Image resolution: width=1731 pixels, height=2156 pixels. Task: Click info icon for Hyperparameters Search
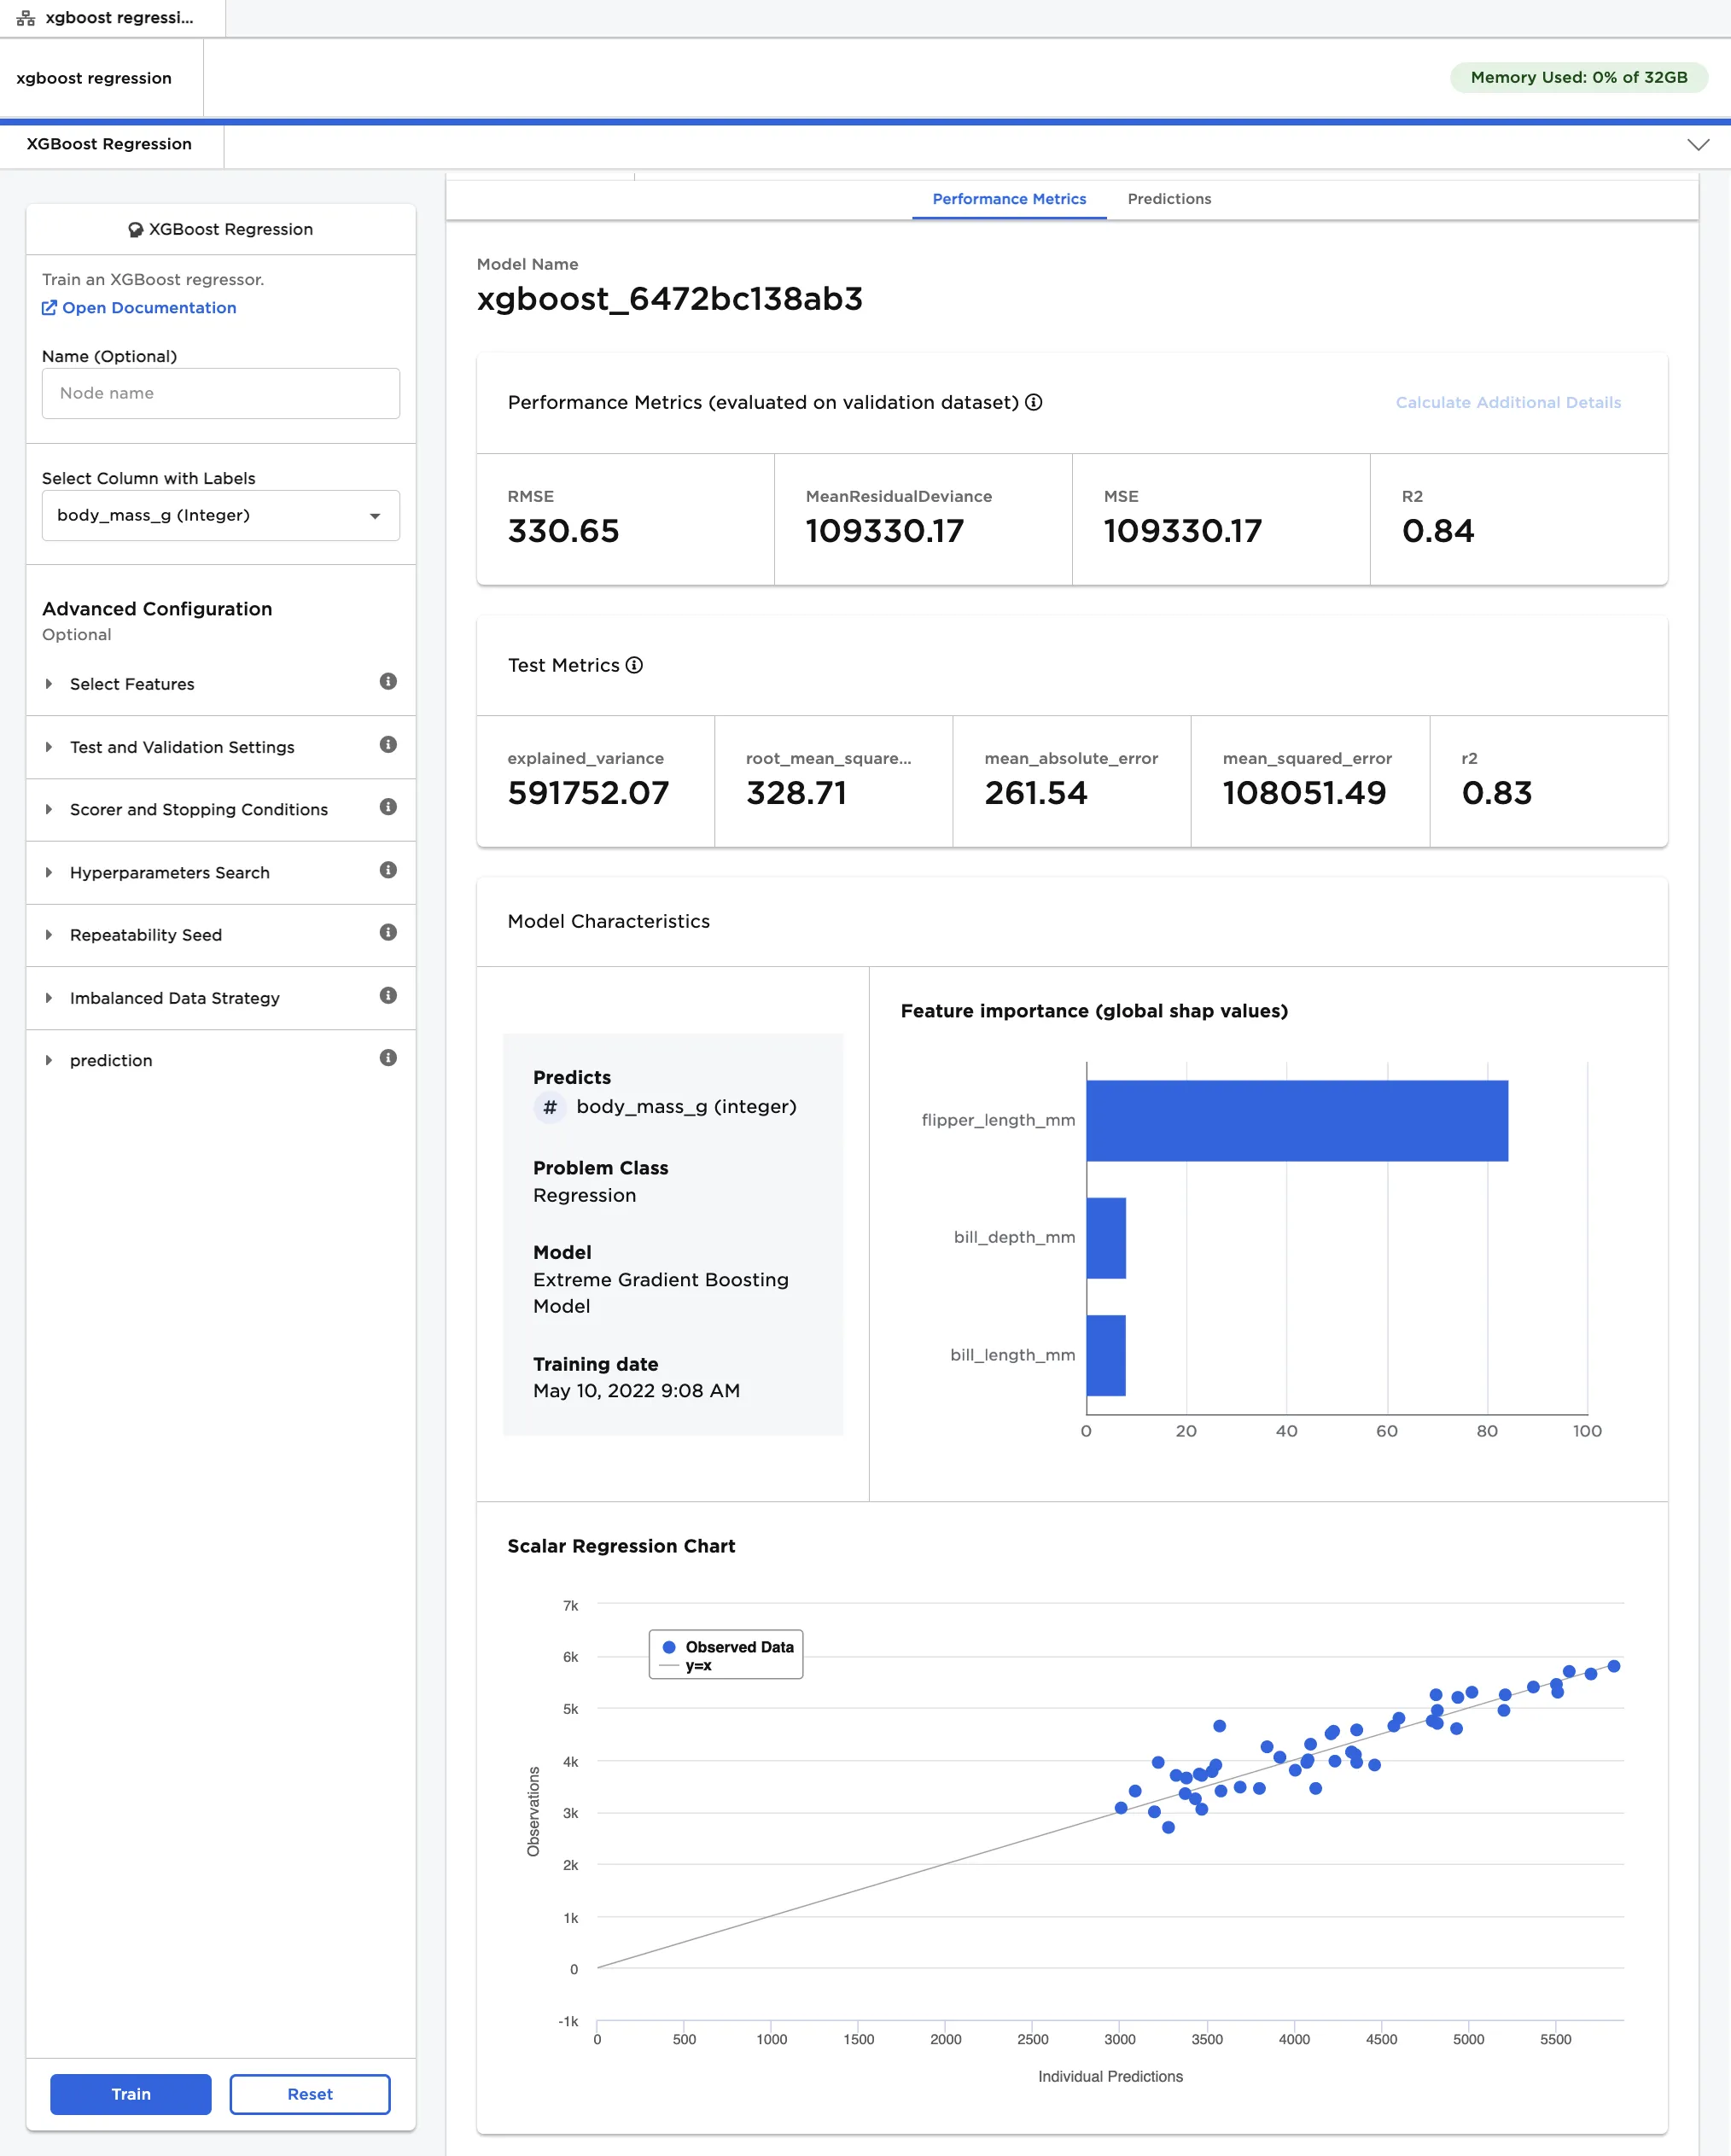tap(388, 870)
